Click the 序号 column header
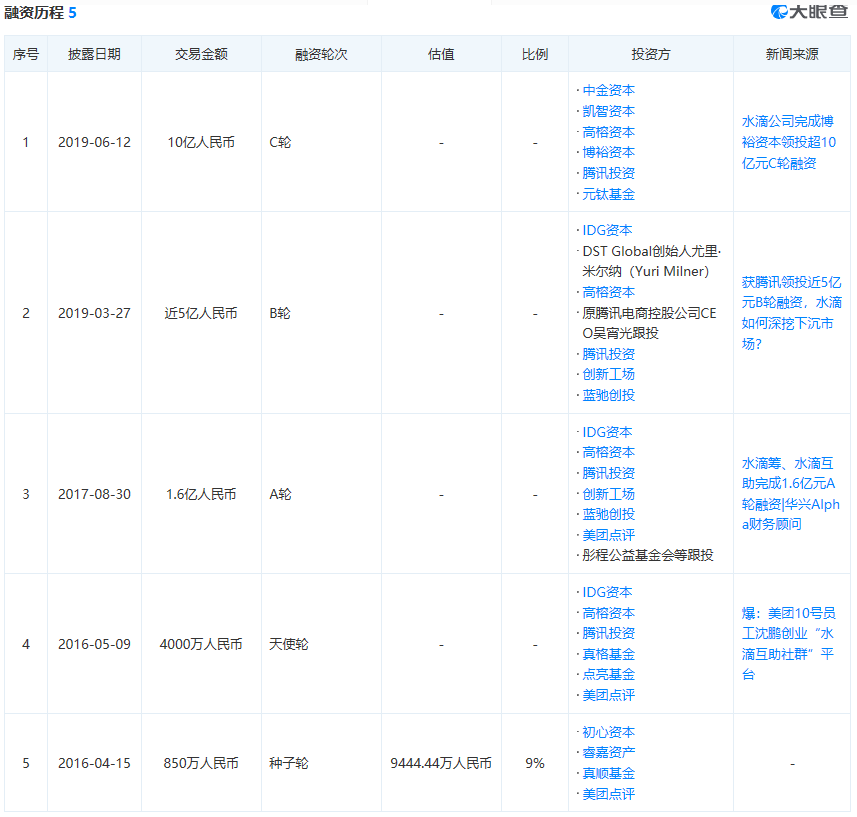The image size is (857, 817). [x=26, y=54]
